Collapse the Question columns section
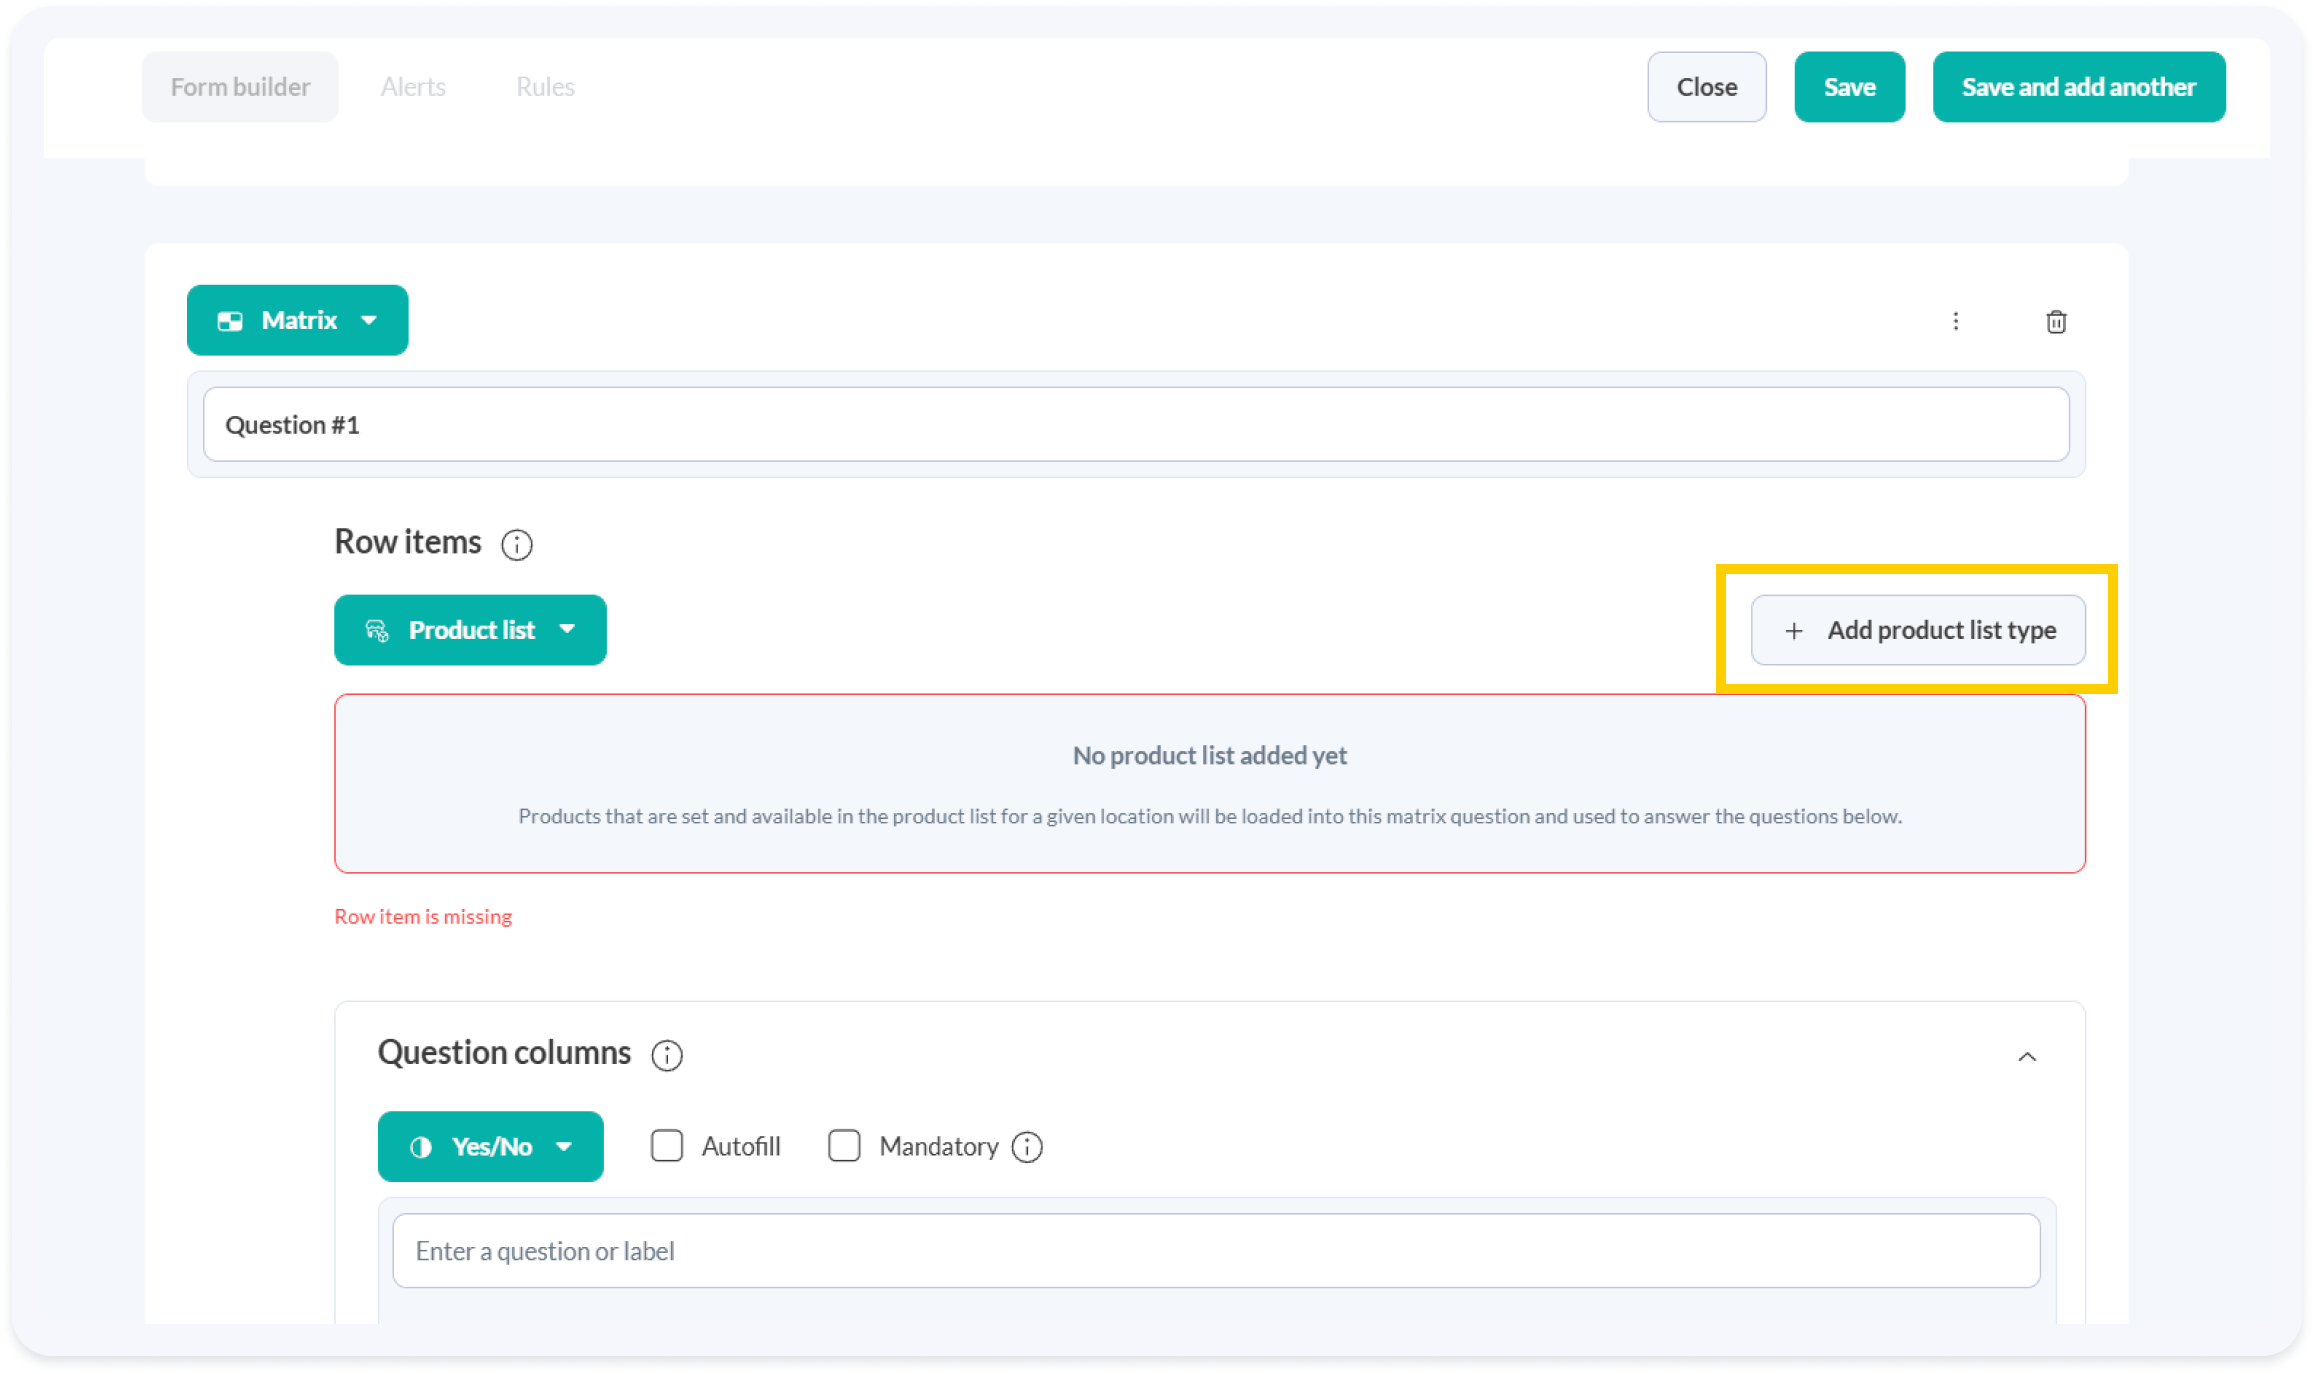 pos(2027,1057)
